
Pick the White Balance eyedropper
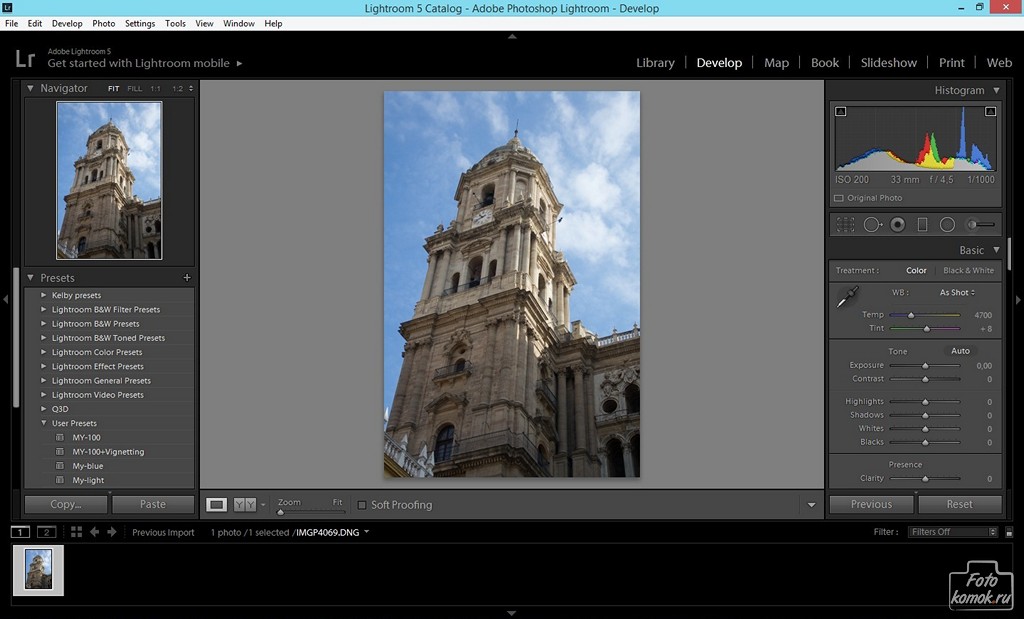click(847, 296)
